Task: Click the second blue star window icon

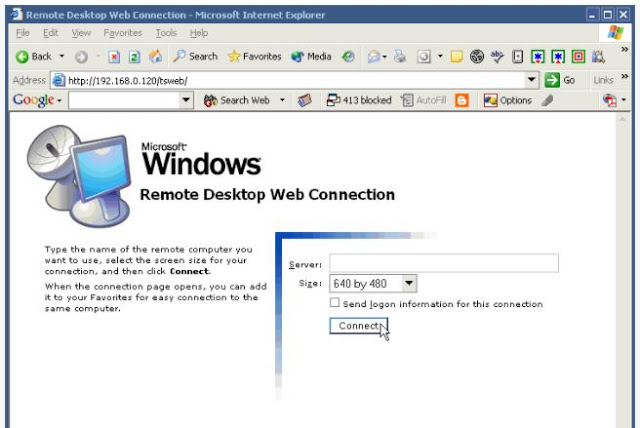Action: click(x=558, y=56)
